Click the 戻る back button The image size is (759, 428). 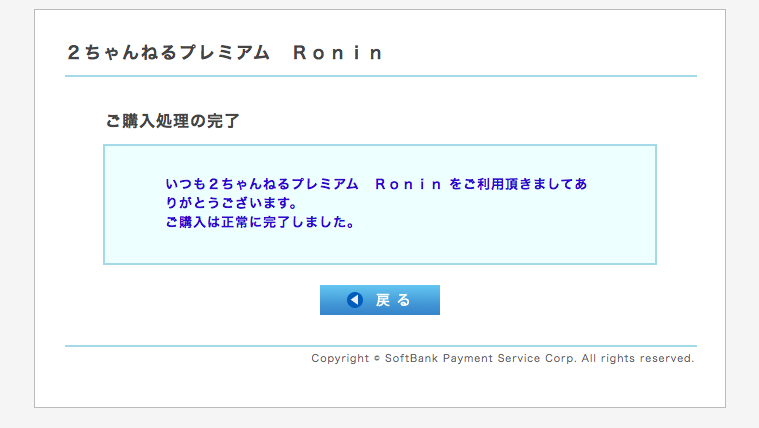pyautogui.click(x=380, y=300)
